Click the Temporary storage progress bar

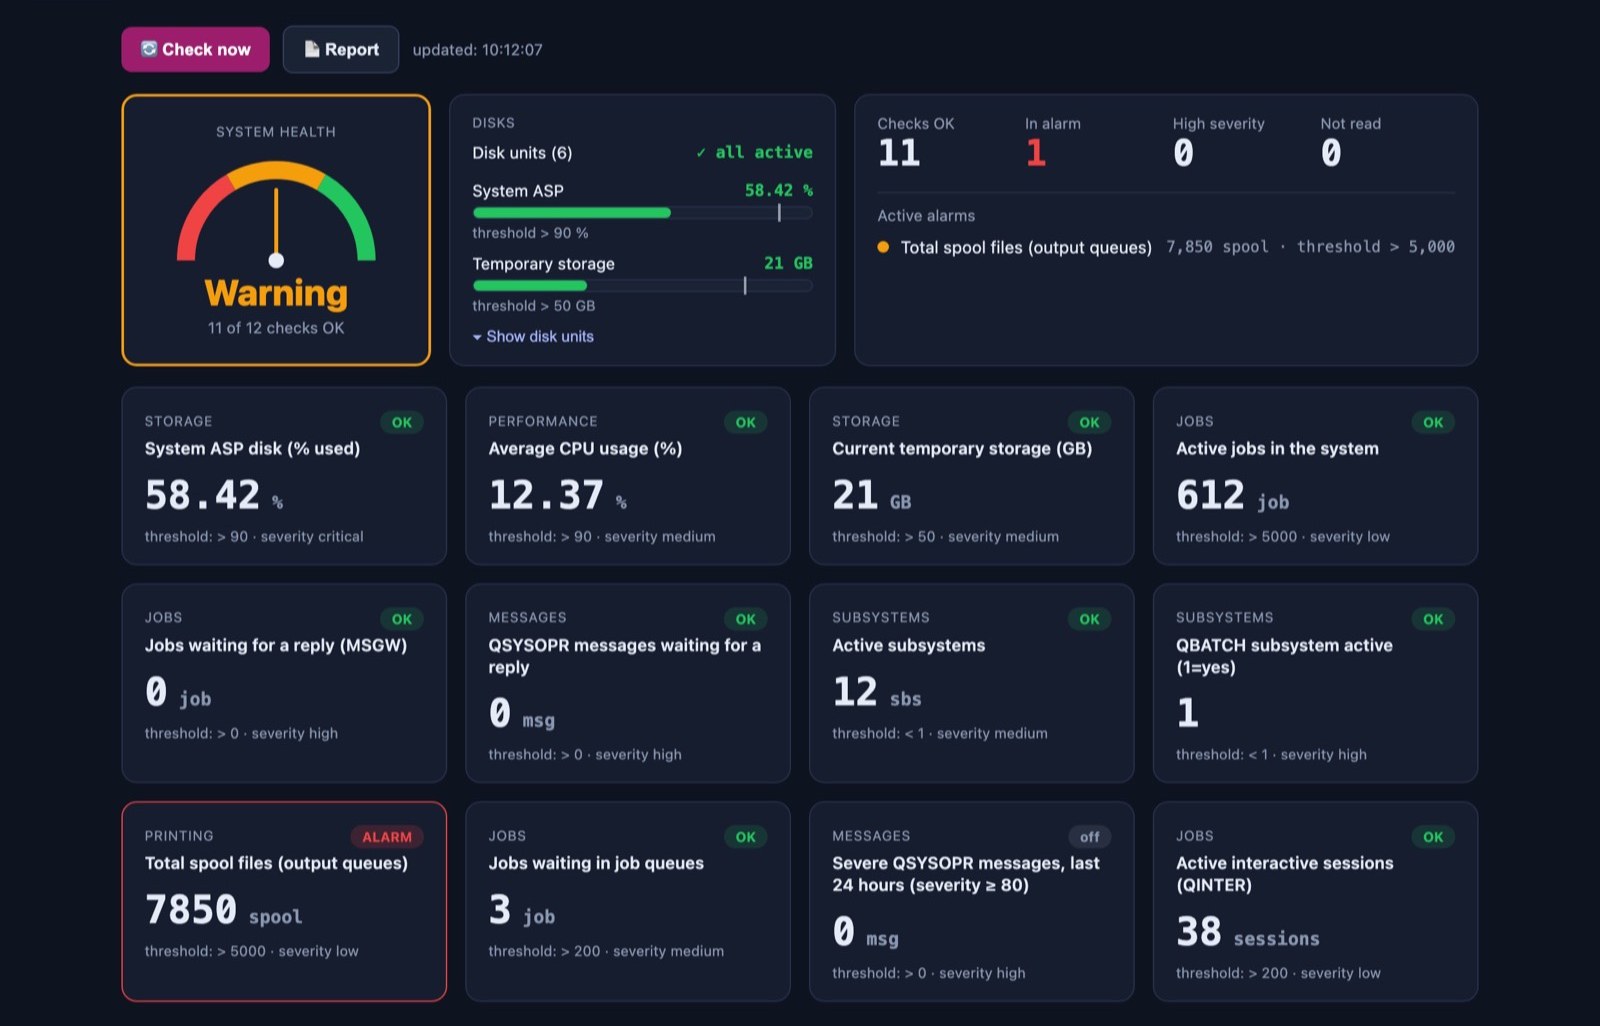point(642,286)
